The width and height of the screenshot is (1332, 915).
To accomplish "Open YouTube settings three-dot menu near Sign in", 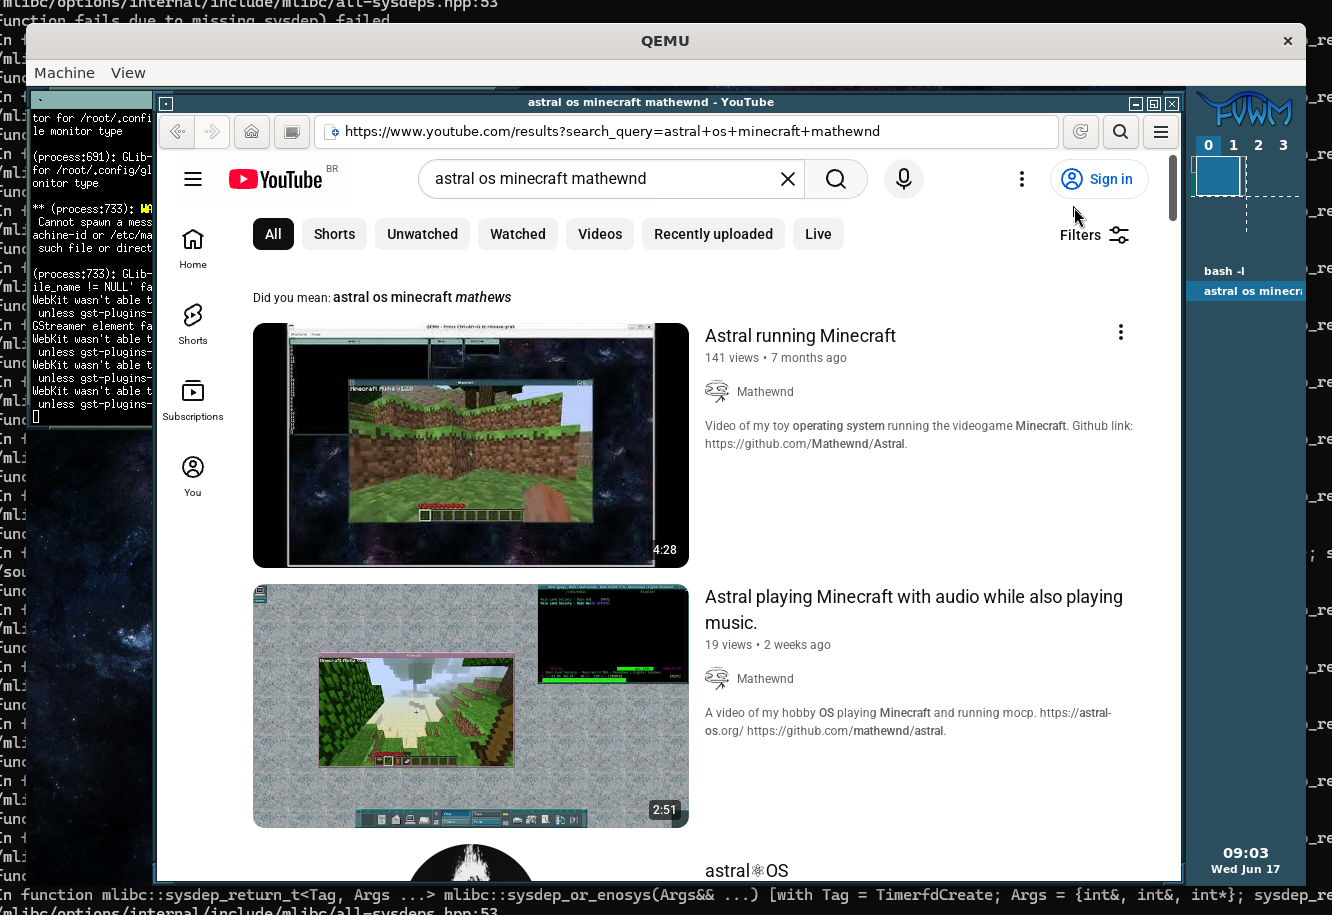I will coord(1021,179).
